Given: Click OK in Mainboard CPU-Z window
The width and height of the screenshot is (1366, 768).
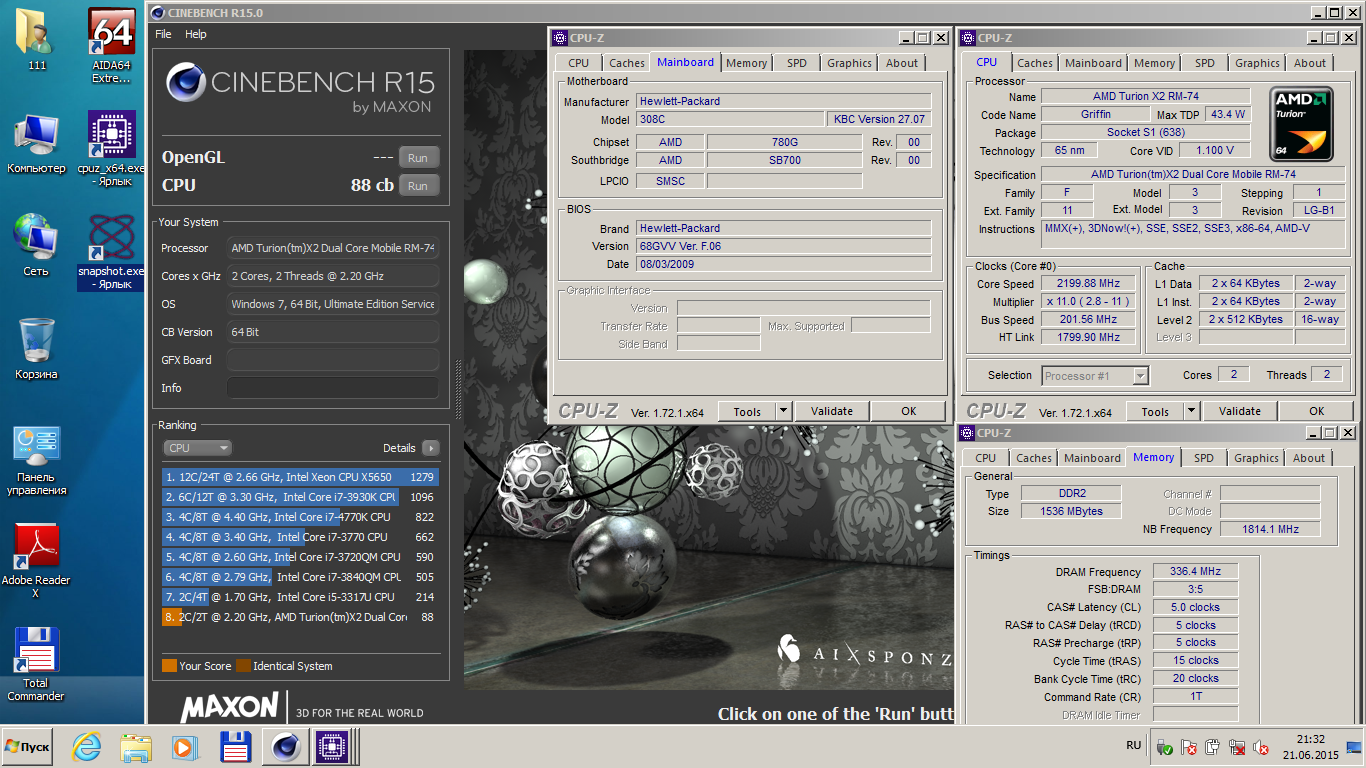Looking at the screenshot, I should tap(908, 411).
